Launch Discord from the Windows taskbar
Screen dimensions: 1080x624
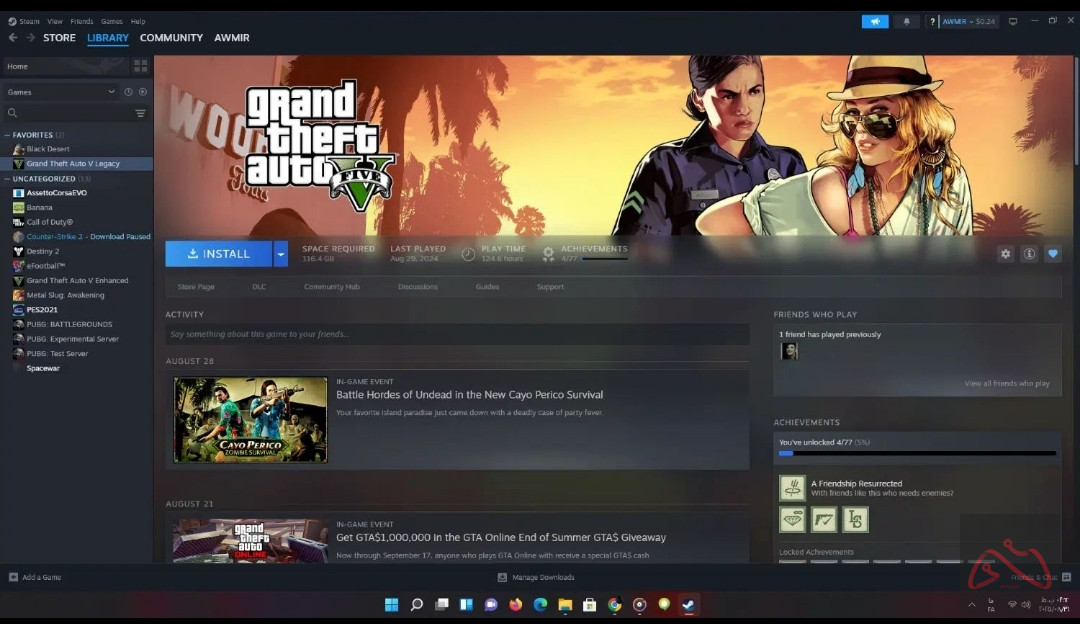tap(490, 604)
